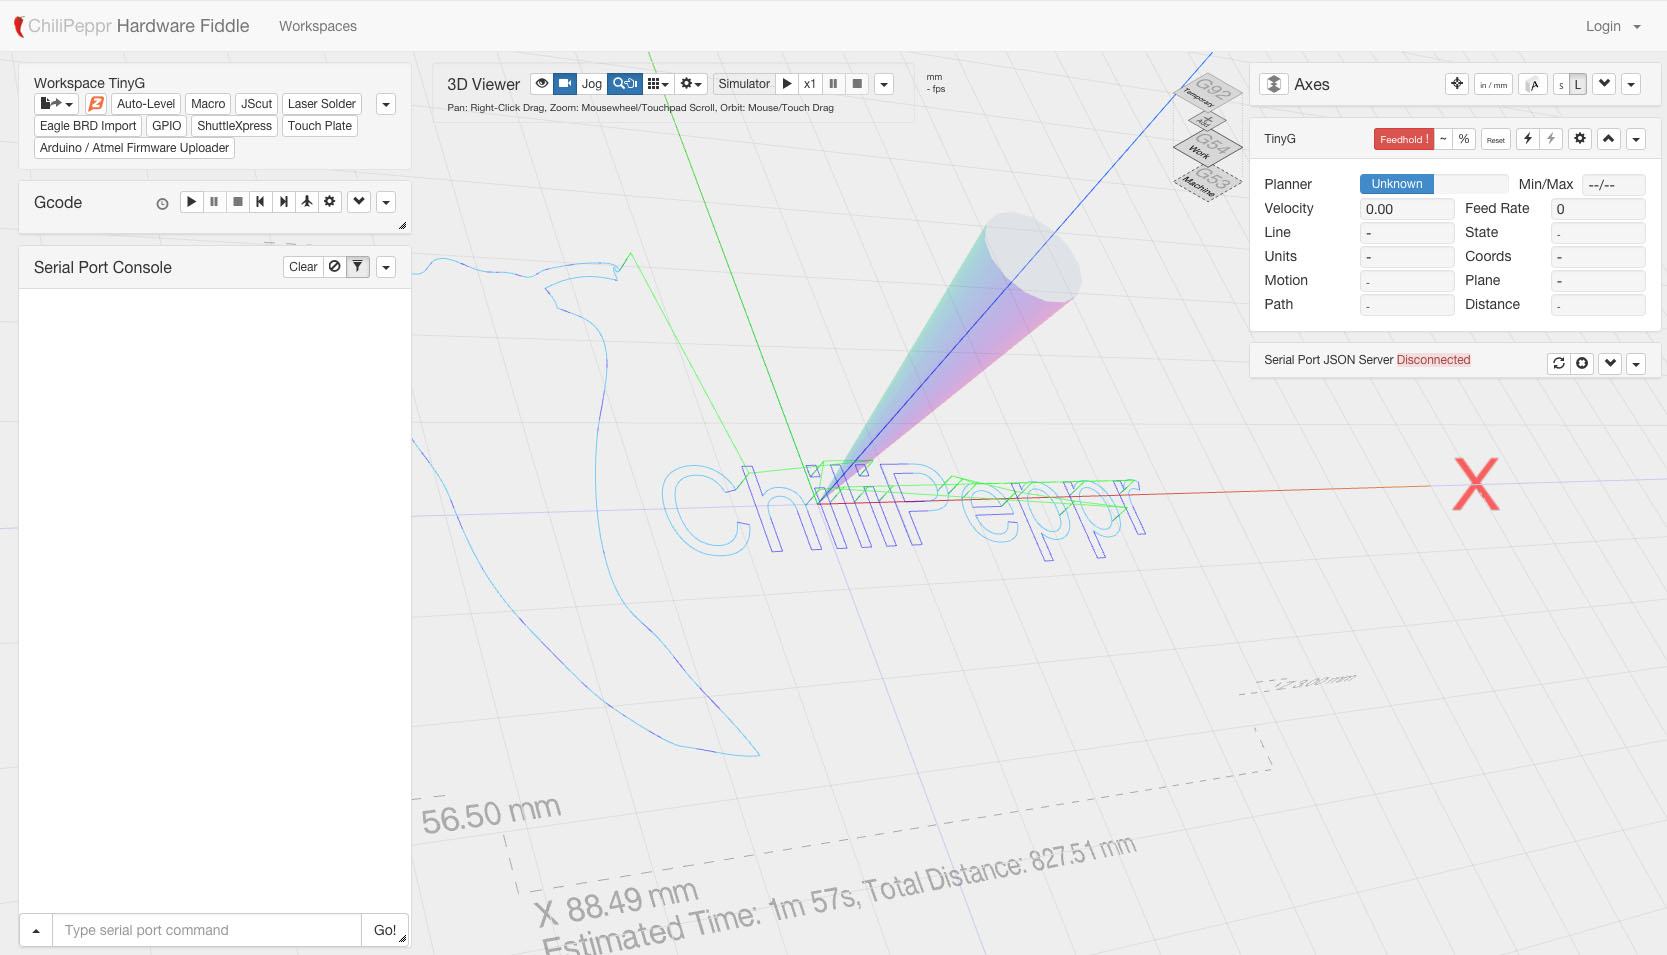The image size is (1667, 955).
Task: Open Gcode settings gear
Action: (x=329, y=202)
